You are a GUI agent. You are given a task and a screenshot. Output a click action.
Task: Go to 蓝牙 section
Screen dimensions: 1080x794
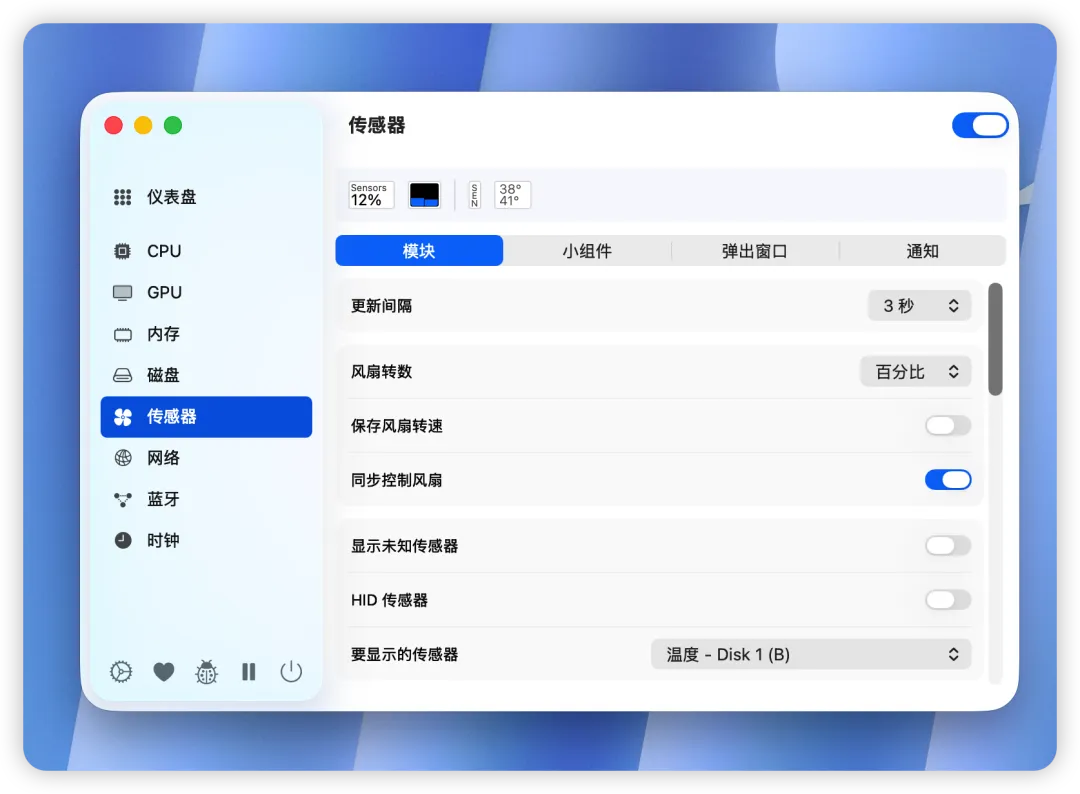click(163, 499)
